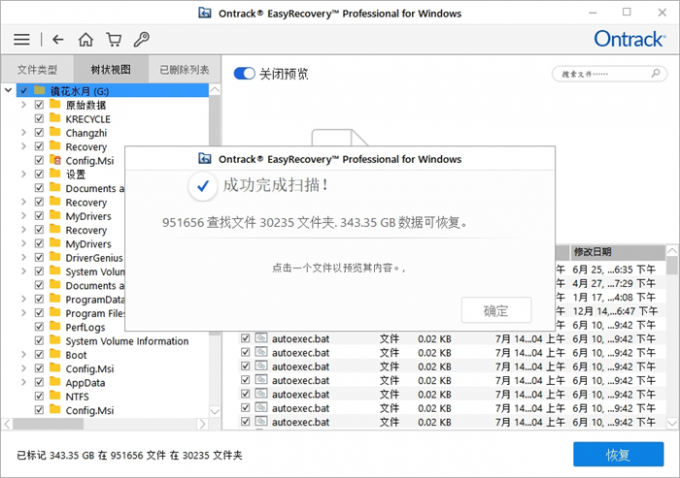Expand the DriverGenius folder
The height and width of the screenshot is (478, 680).
24,257
